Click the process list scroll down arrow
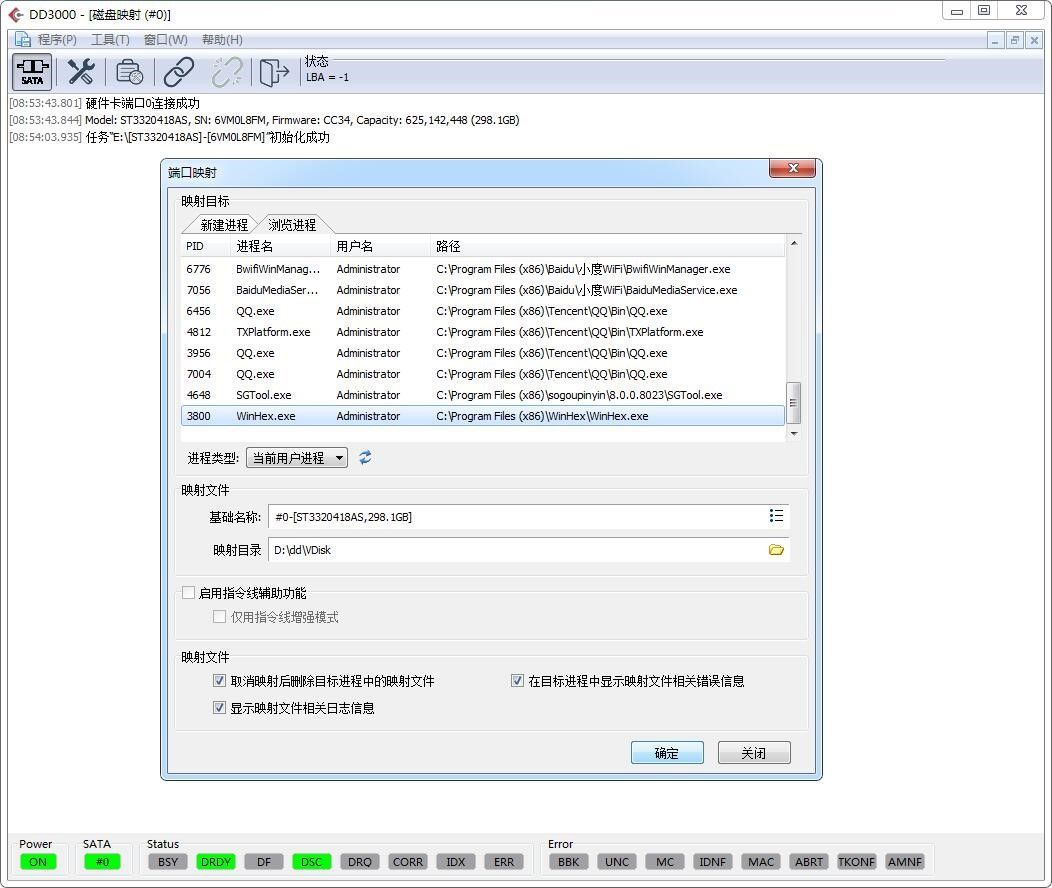The height and width of the screenshot is (888, 1052). 794,434
